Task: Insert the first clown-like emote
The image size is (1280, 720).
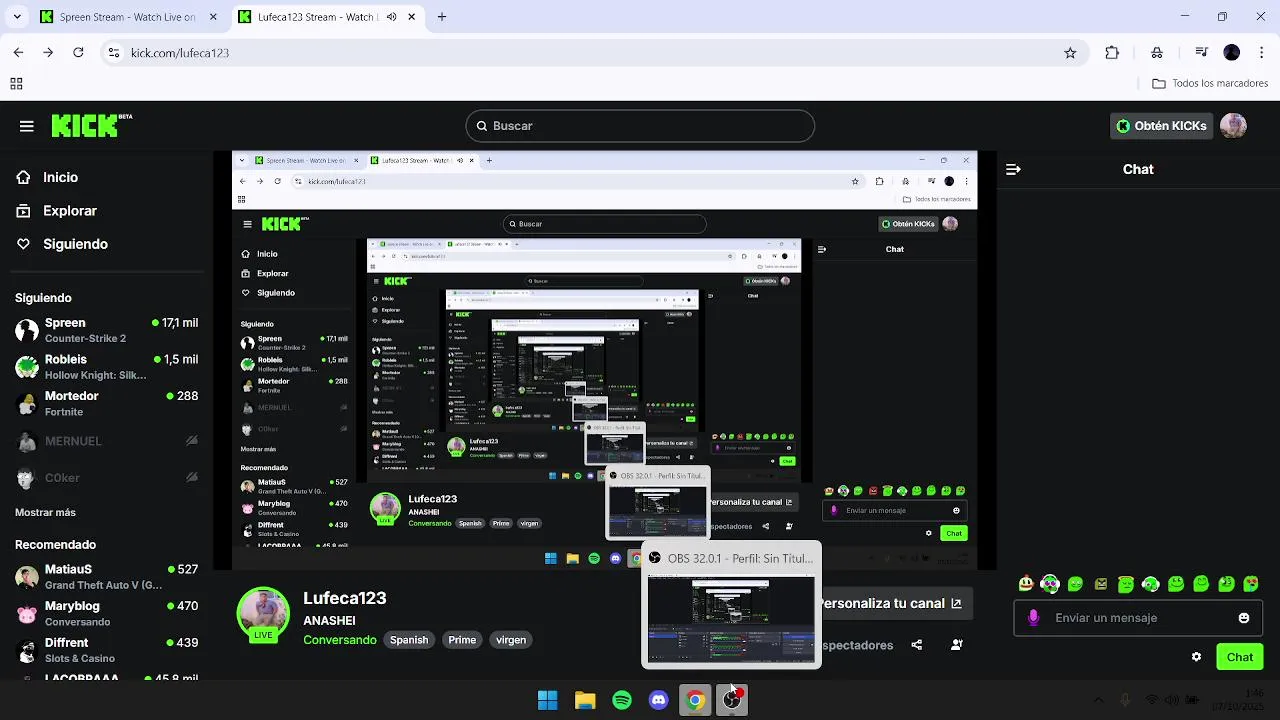Action: [1025, 584]
